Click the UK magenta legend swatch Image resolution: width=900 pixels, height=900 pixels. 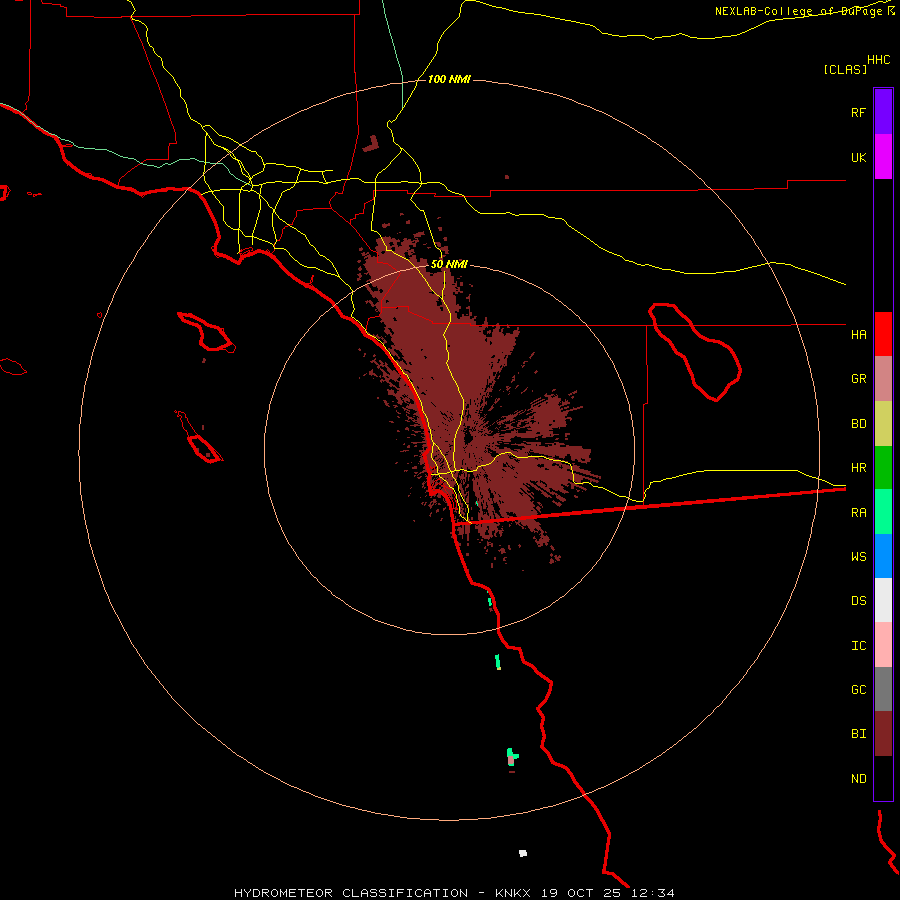pos(883,157)
